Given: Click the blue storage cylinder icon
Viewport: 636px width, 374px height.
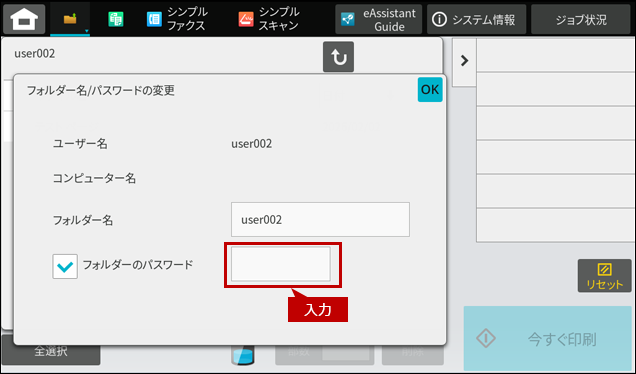Looking at the screenshot, I should click(x=243, y=355).
